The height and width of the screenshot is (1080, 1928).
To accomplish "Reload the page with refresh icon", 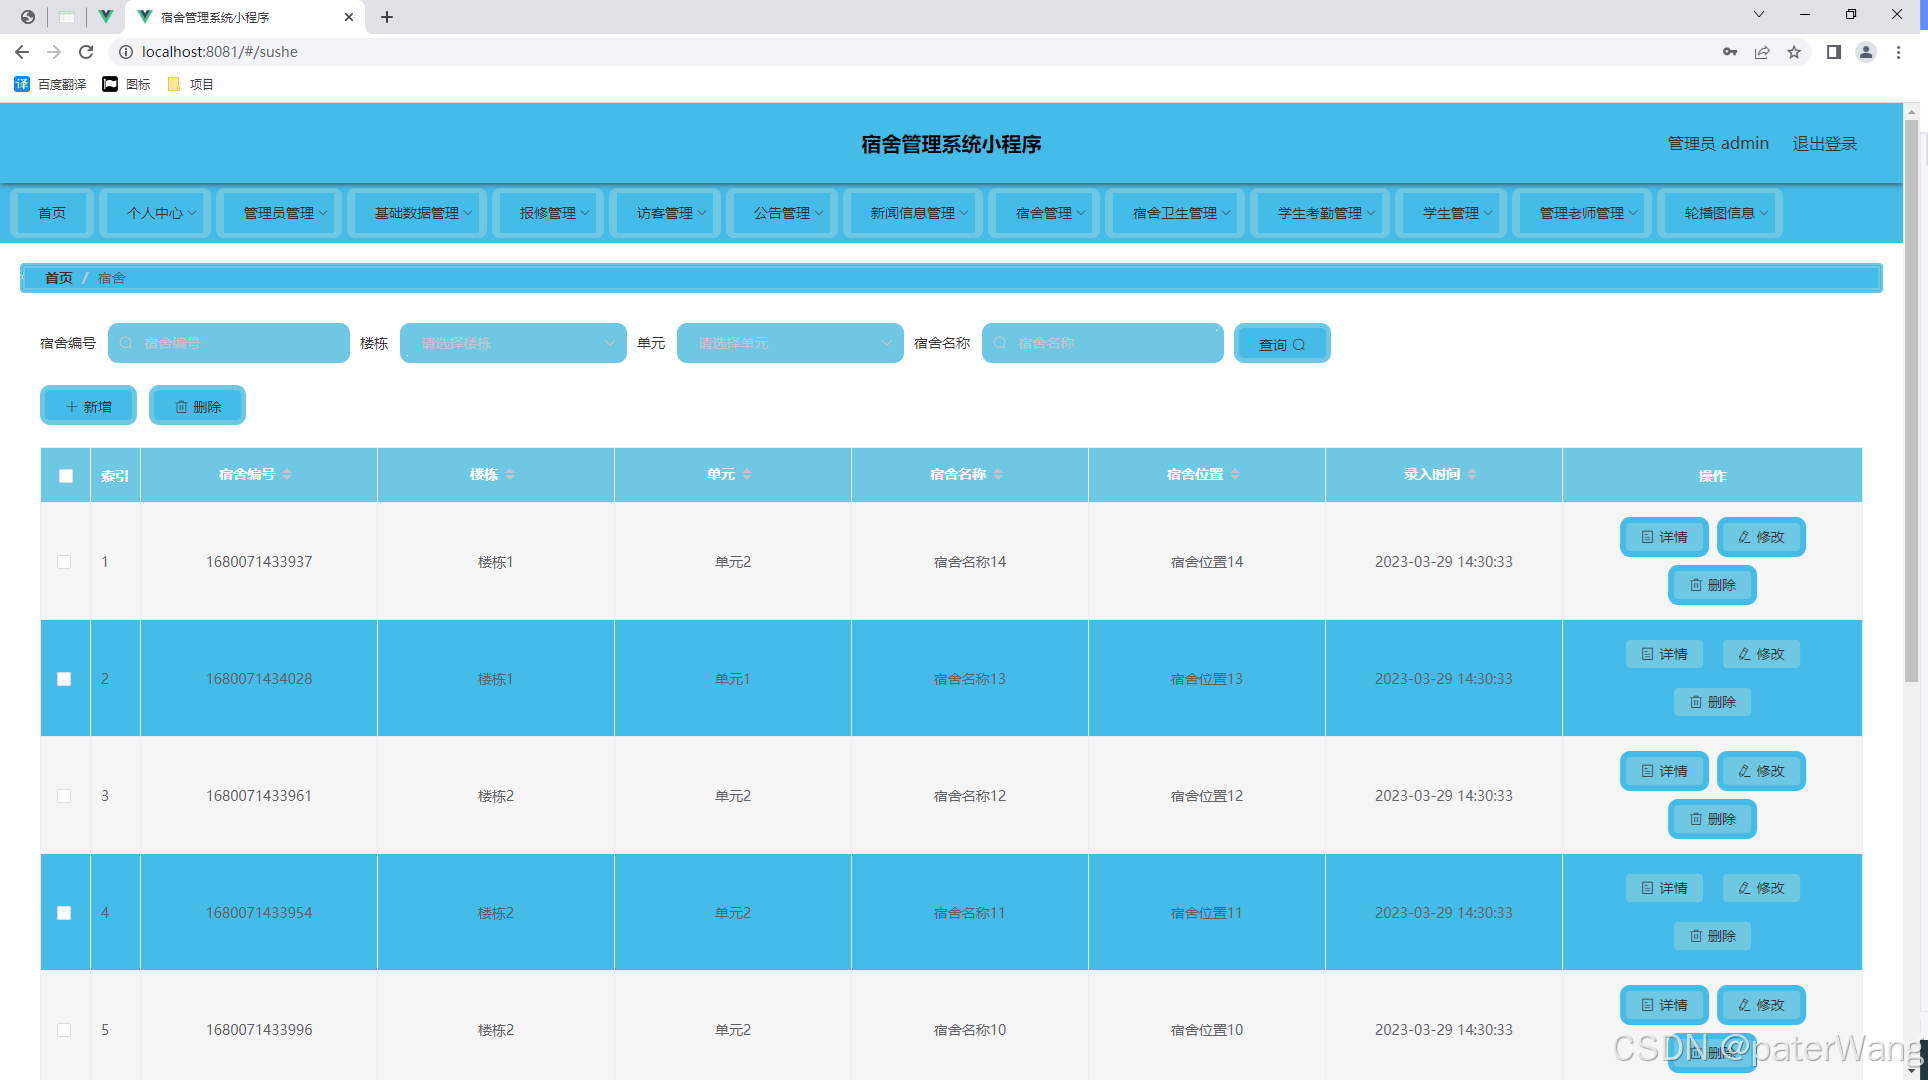I will pyautogui.click(x=86, y=52).
